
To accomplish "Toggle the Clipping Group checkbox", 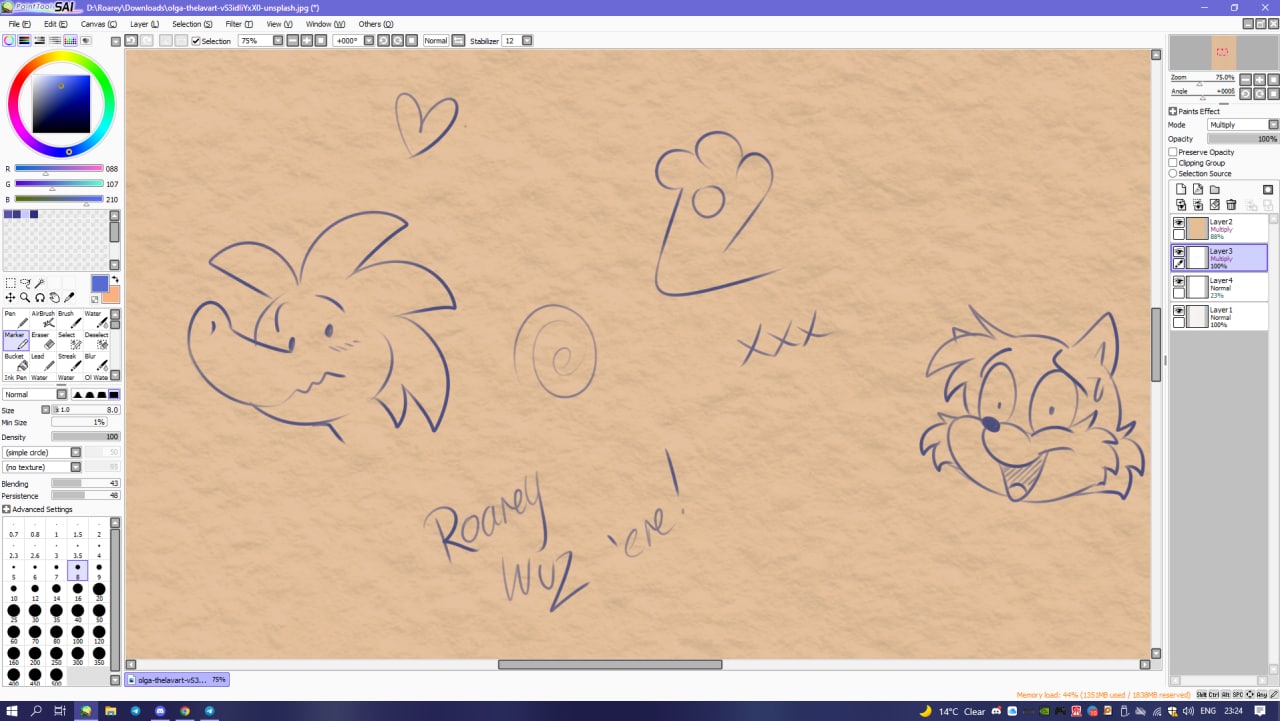I will (1173, 163).
